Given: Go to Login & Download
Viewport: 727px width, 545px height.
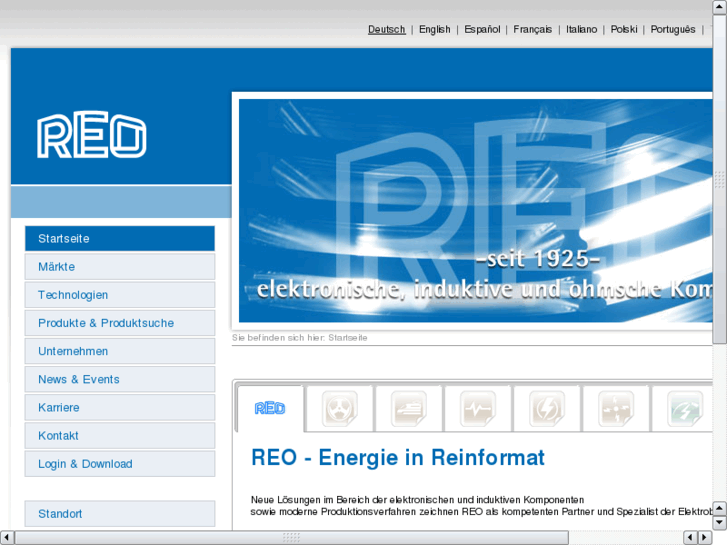Looking at the screenshot, I should click(x=120, y=464).
